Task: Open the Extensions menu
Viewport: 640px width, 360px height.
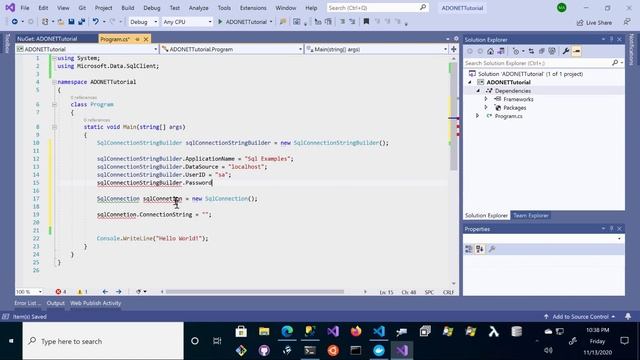Action: tap(253, 8)
